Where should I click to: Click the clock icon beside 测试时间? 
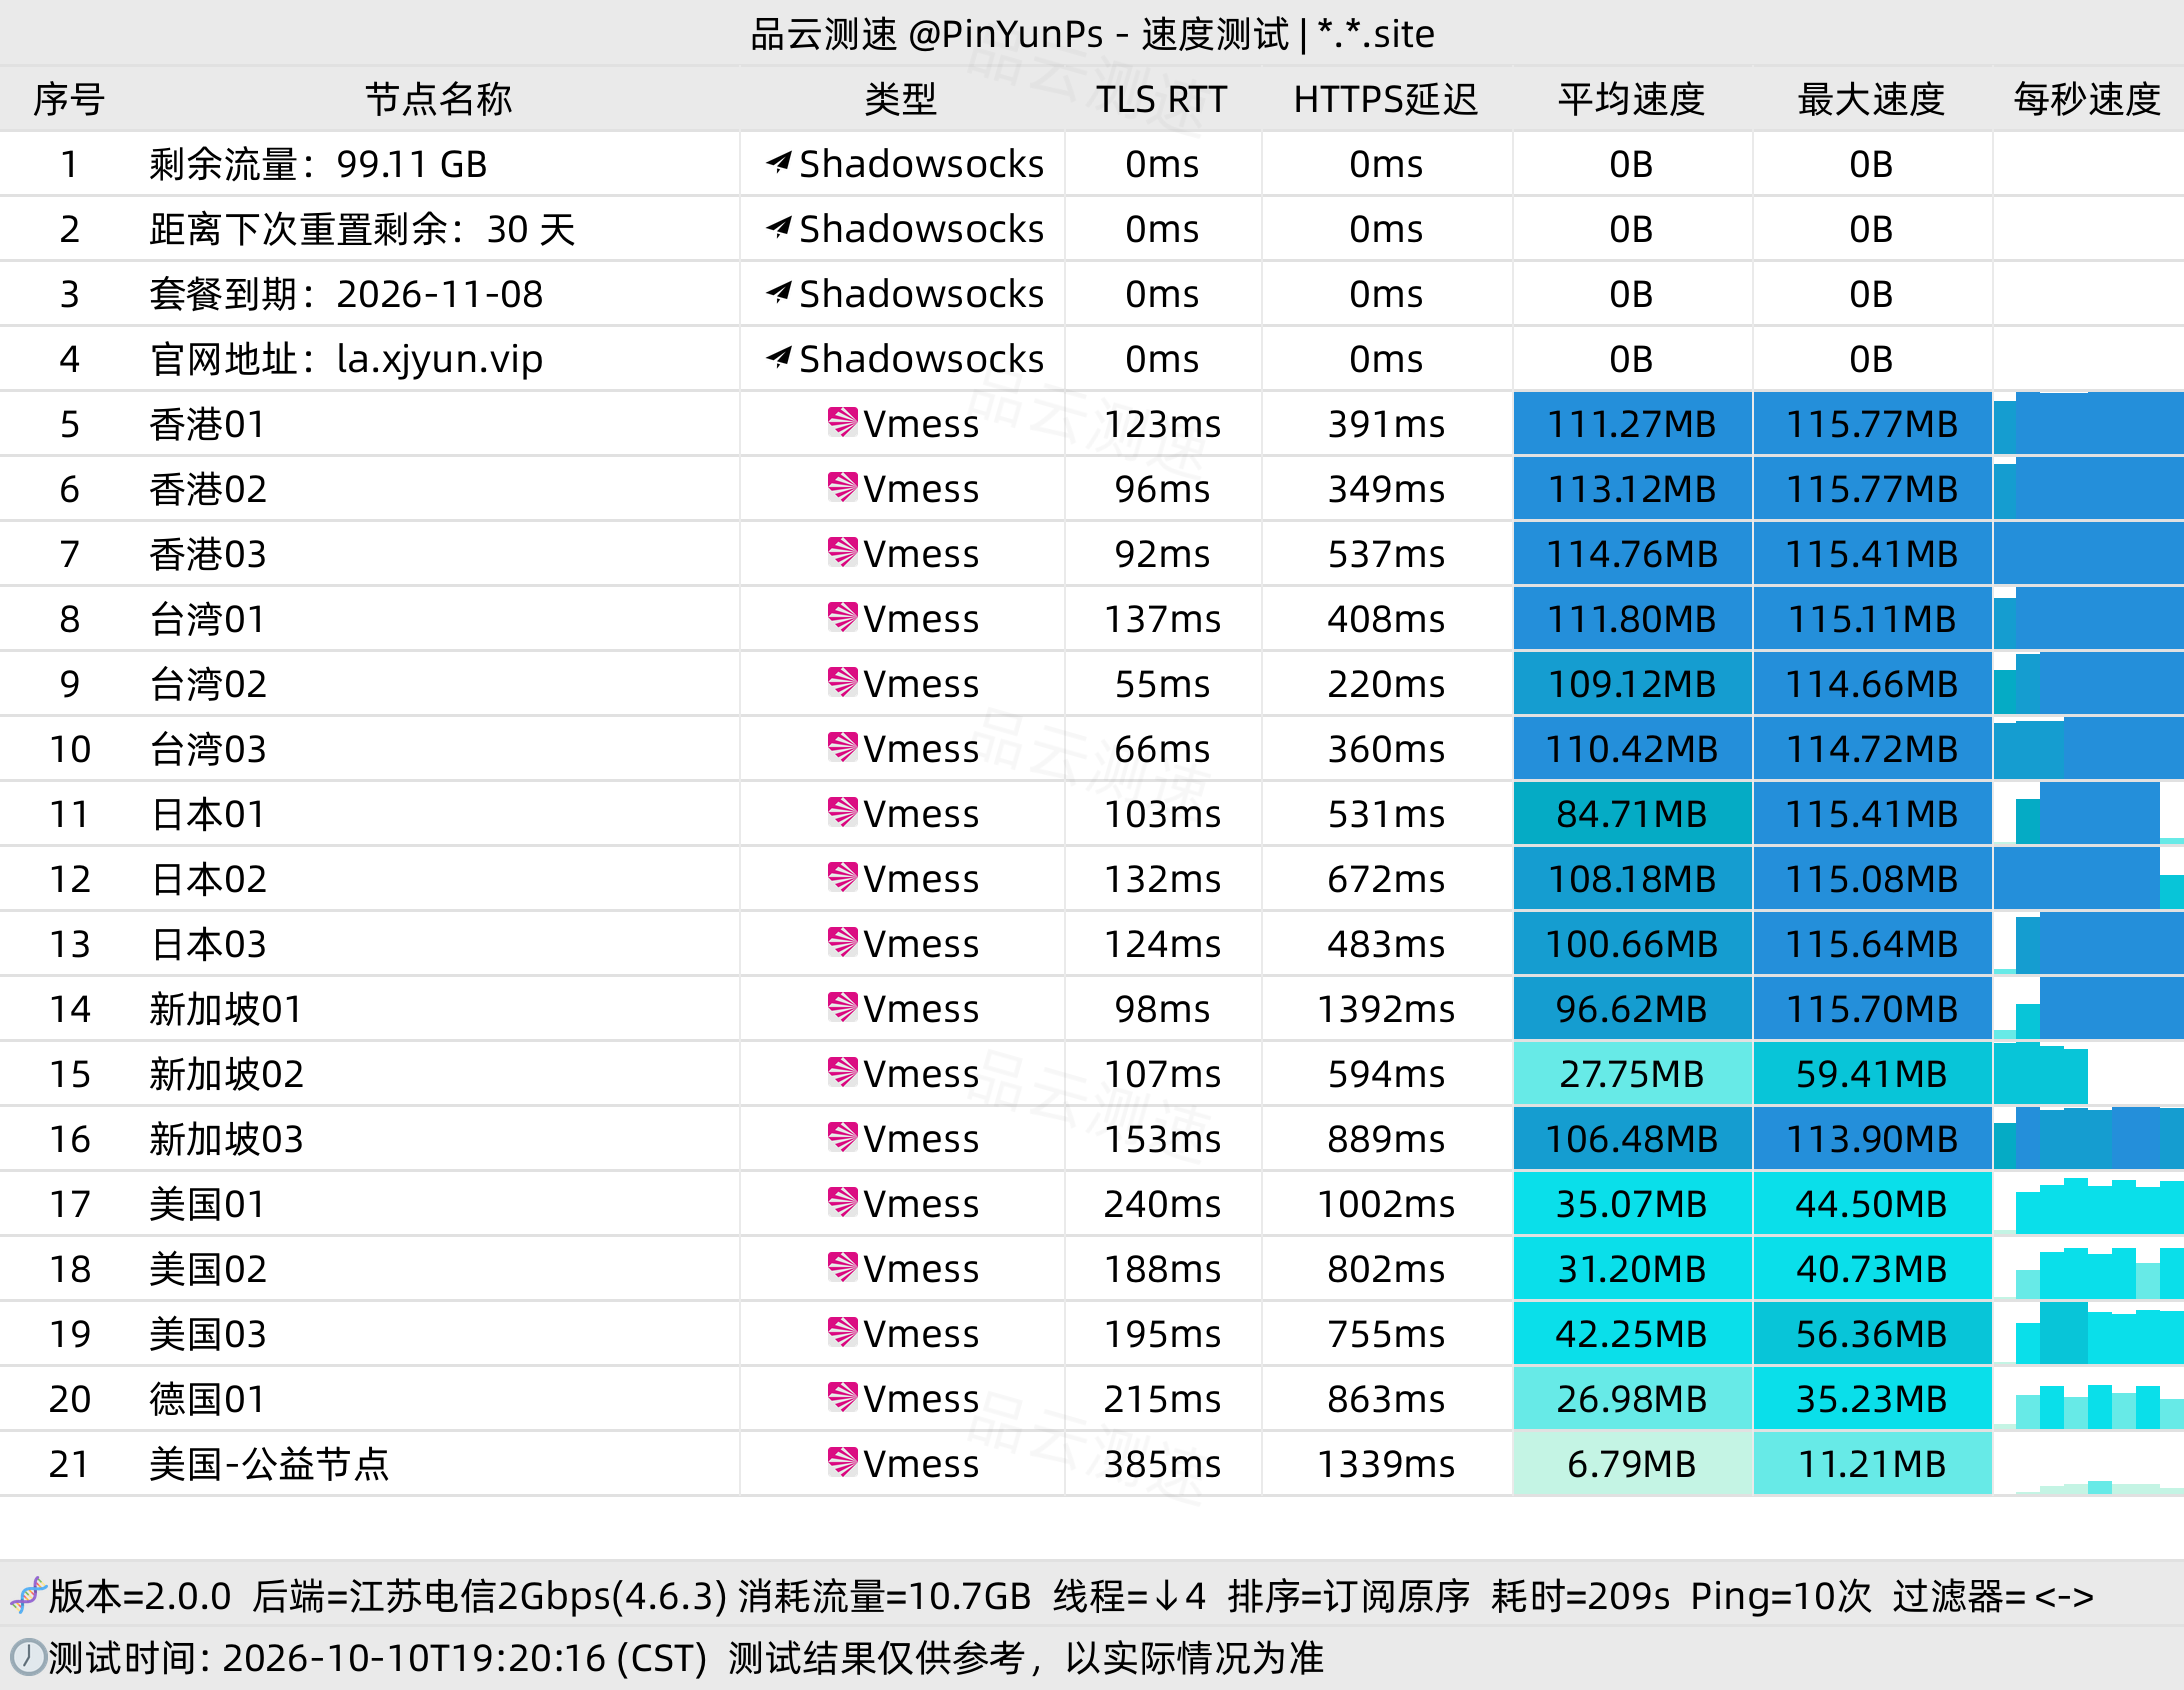pyautogui.click(x=28, y=1657)
